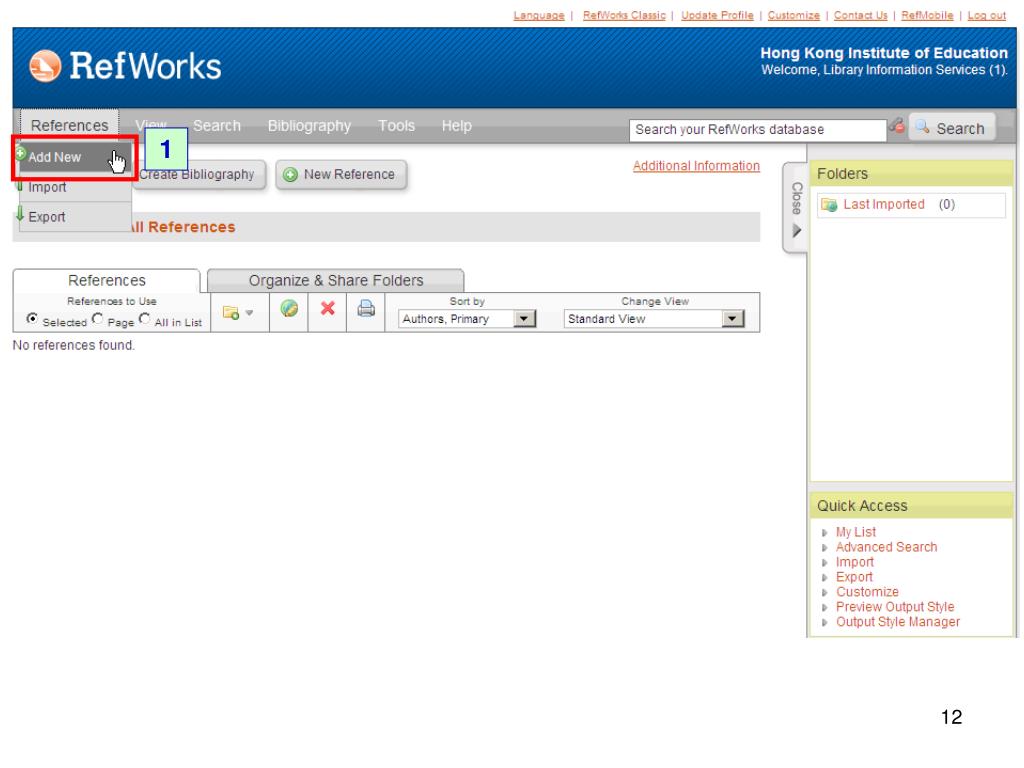The width and height of the screenshot is (1024, 768).
Task: Click the globe icon in references toolbar
Action: pos(289,308)
